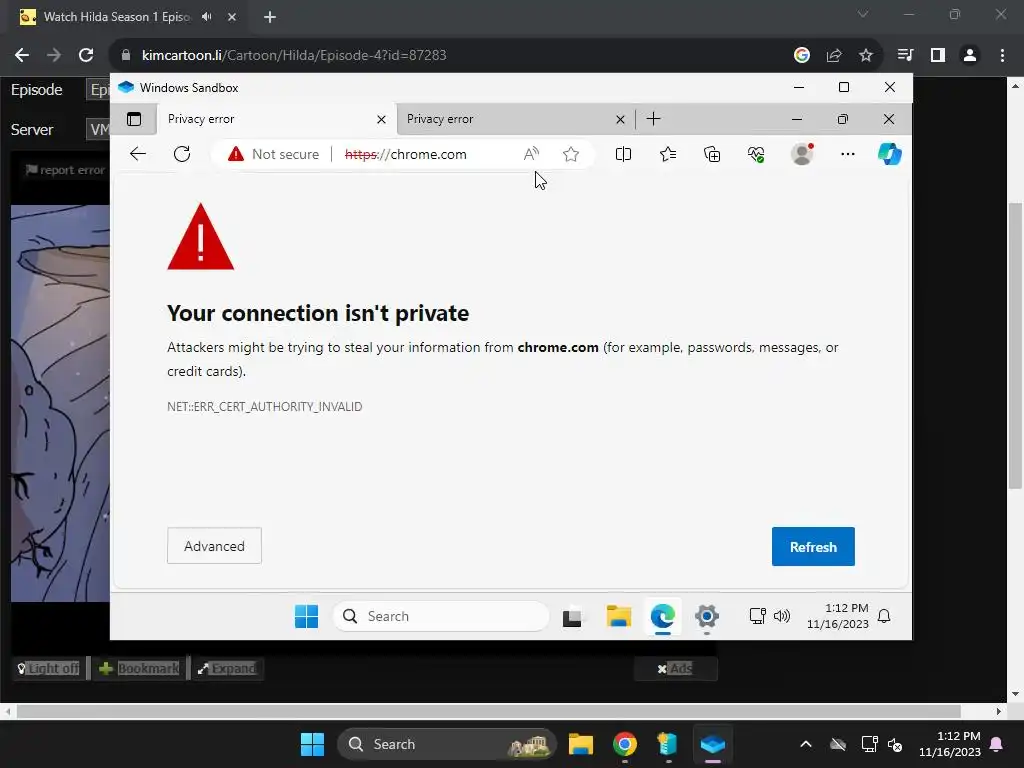Click Chrome icon in host taskbar

(x=625, y=744)
